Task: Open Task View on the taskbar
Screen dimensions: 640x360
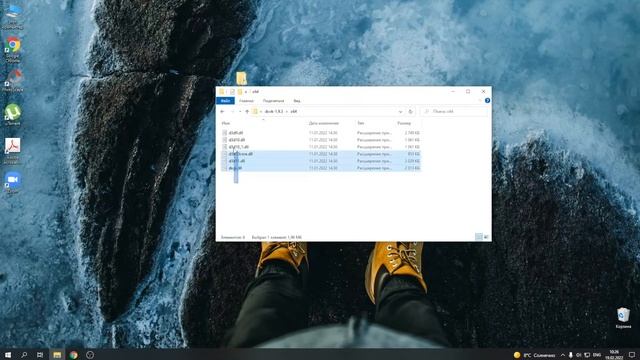Action: [40, 355]
